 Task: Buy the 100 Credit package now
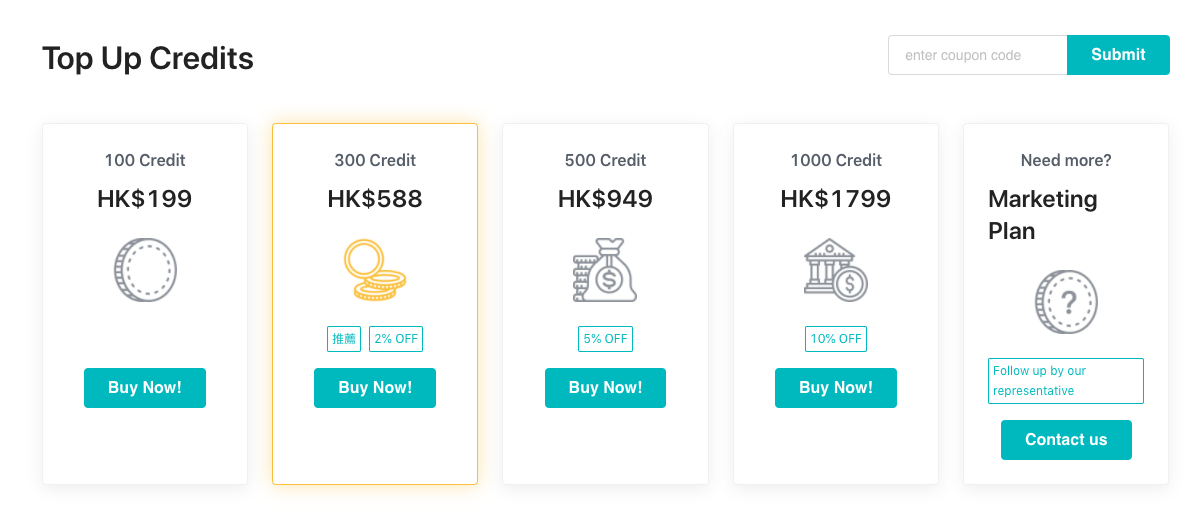click(x=145, y=388)
